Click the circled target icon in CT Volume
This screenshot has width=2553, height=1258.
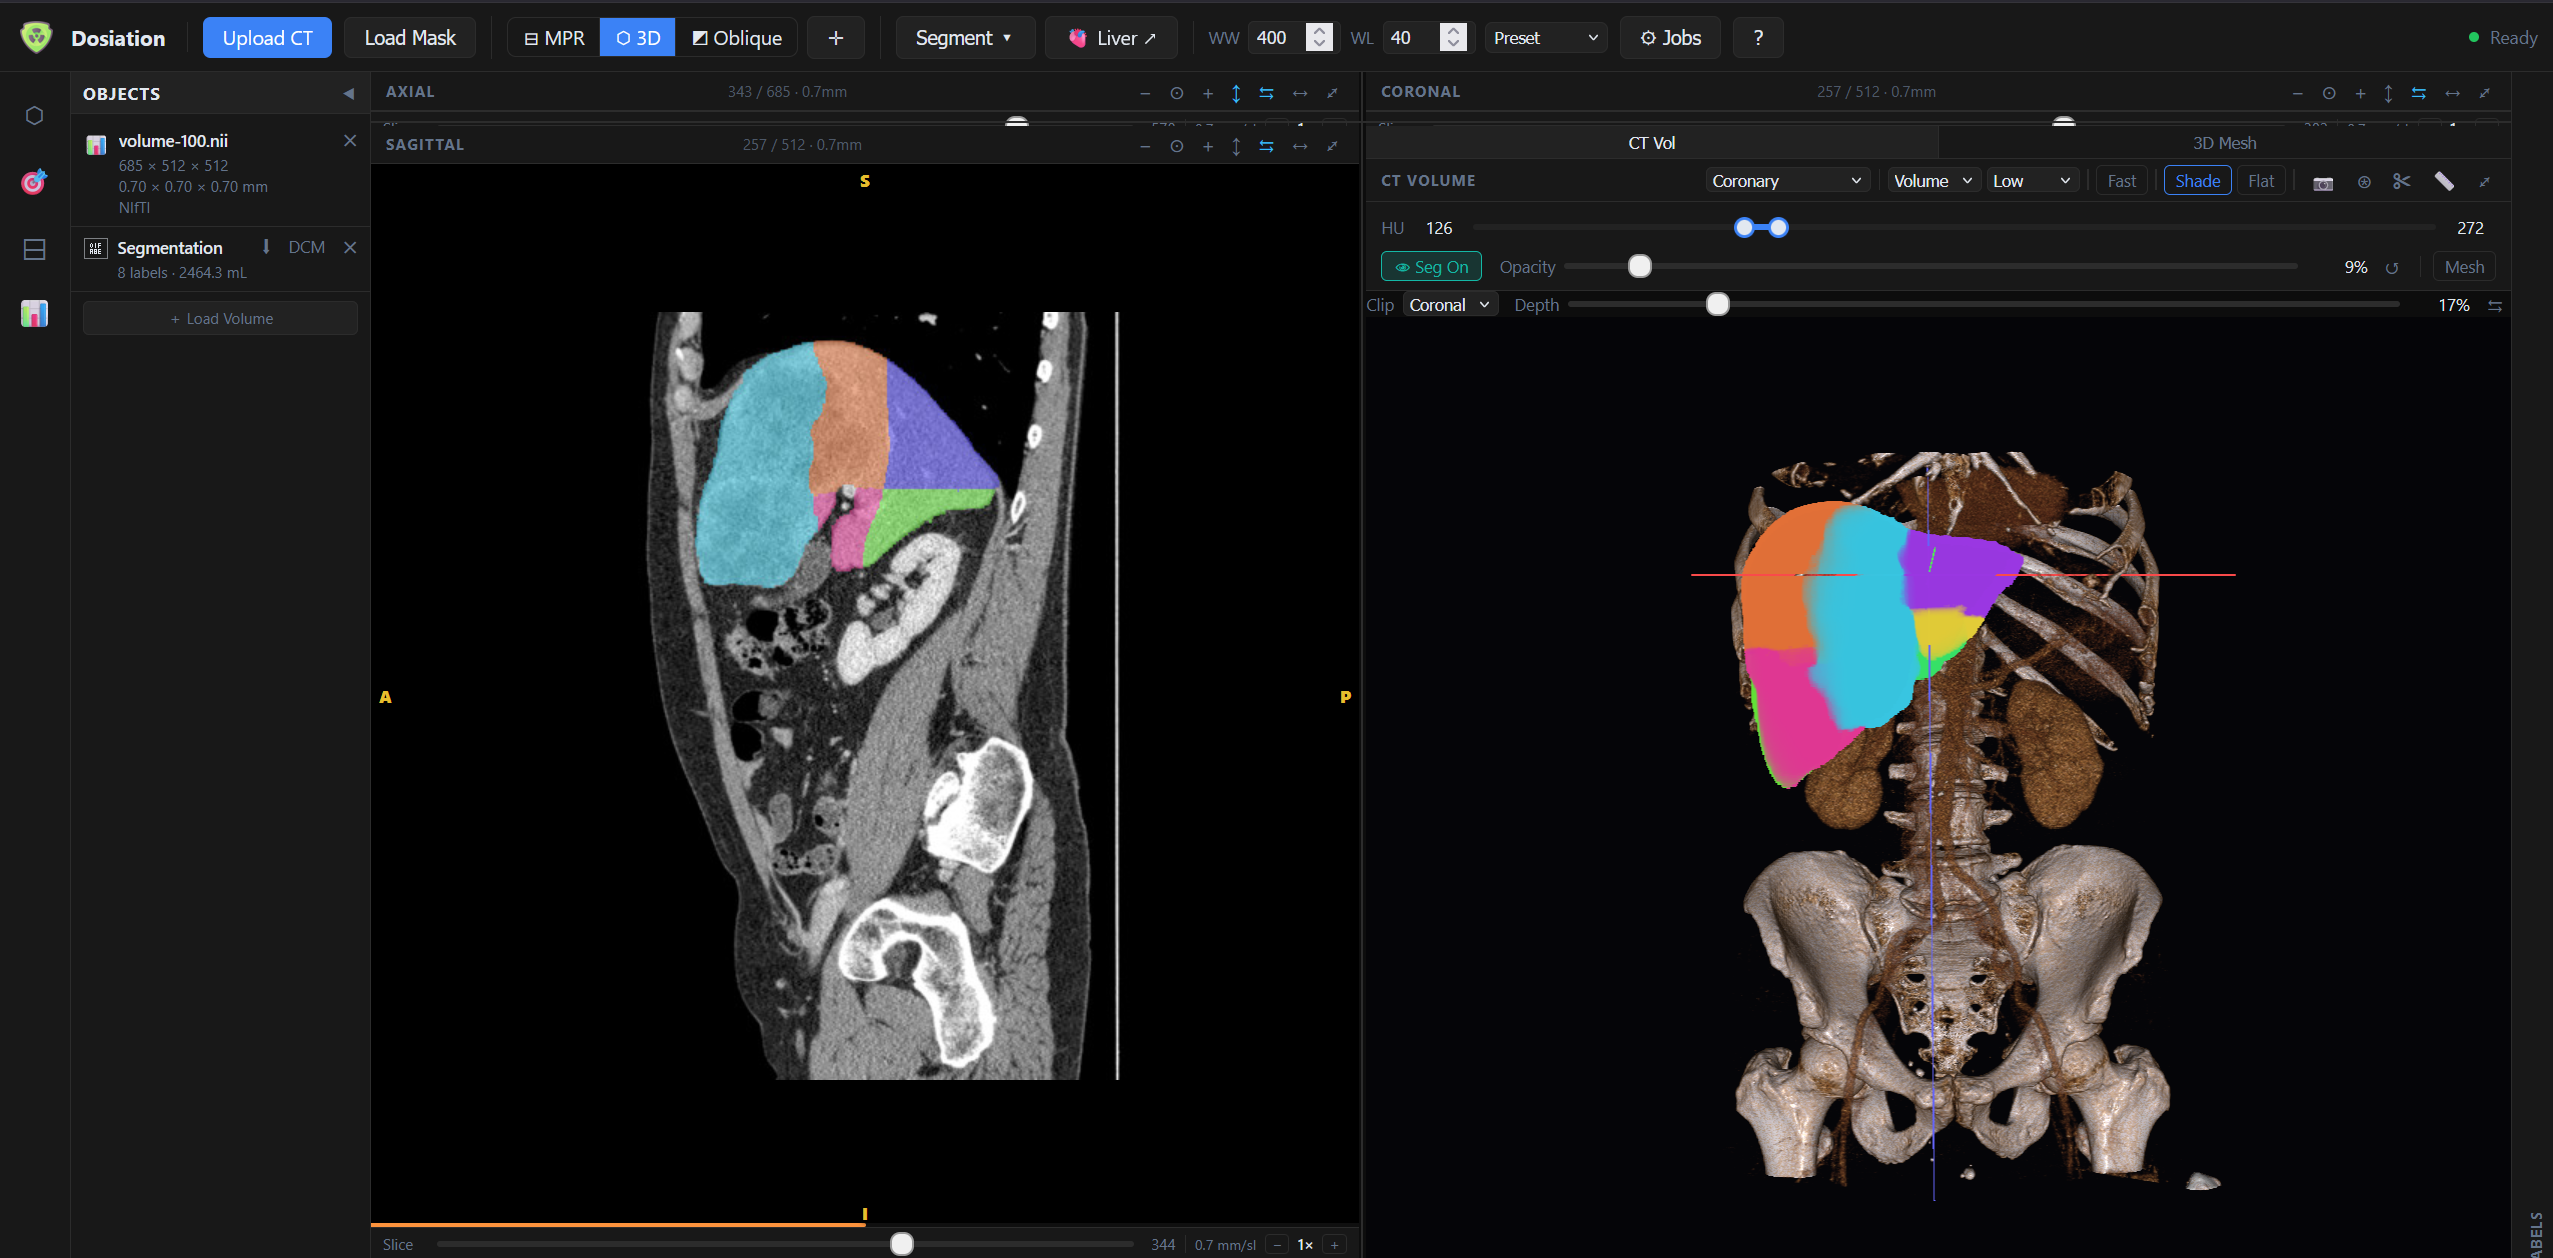[2364, 182]
